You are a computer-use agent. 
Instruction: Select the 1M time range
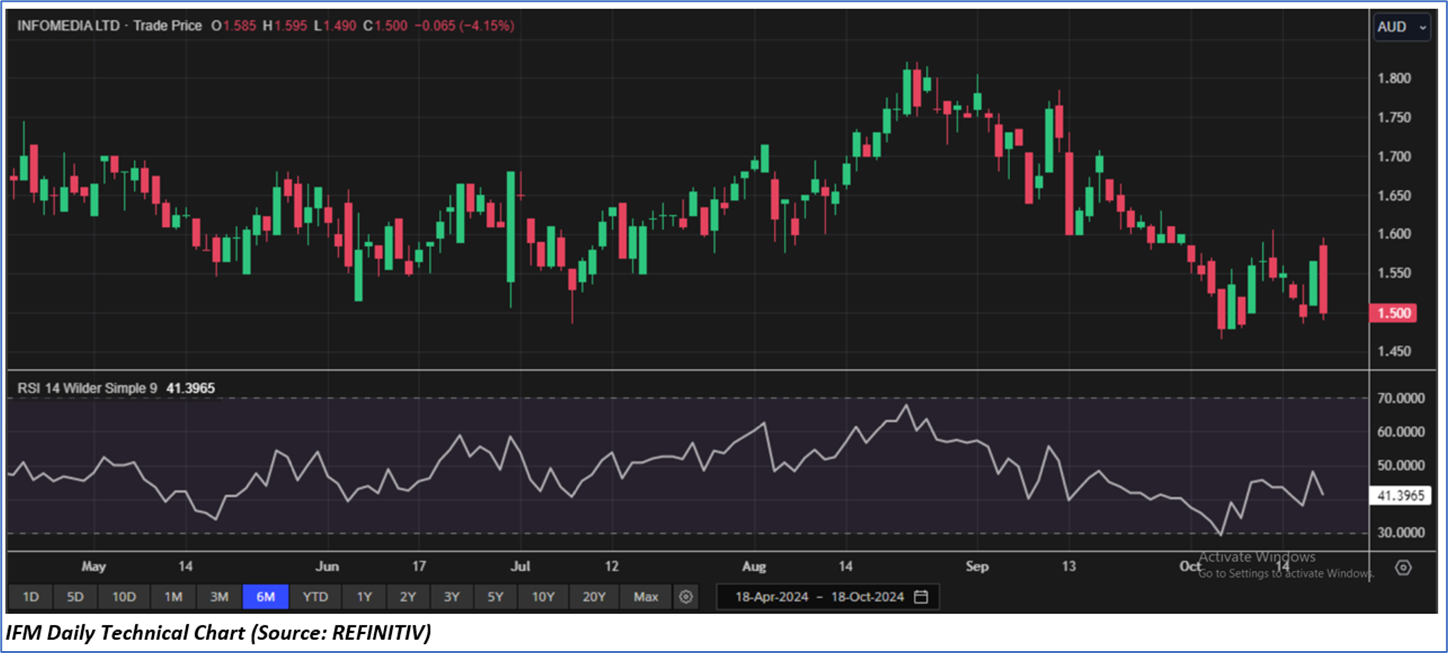tap(173, 597)
